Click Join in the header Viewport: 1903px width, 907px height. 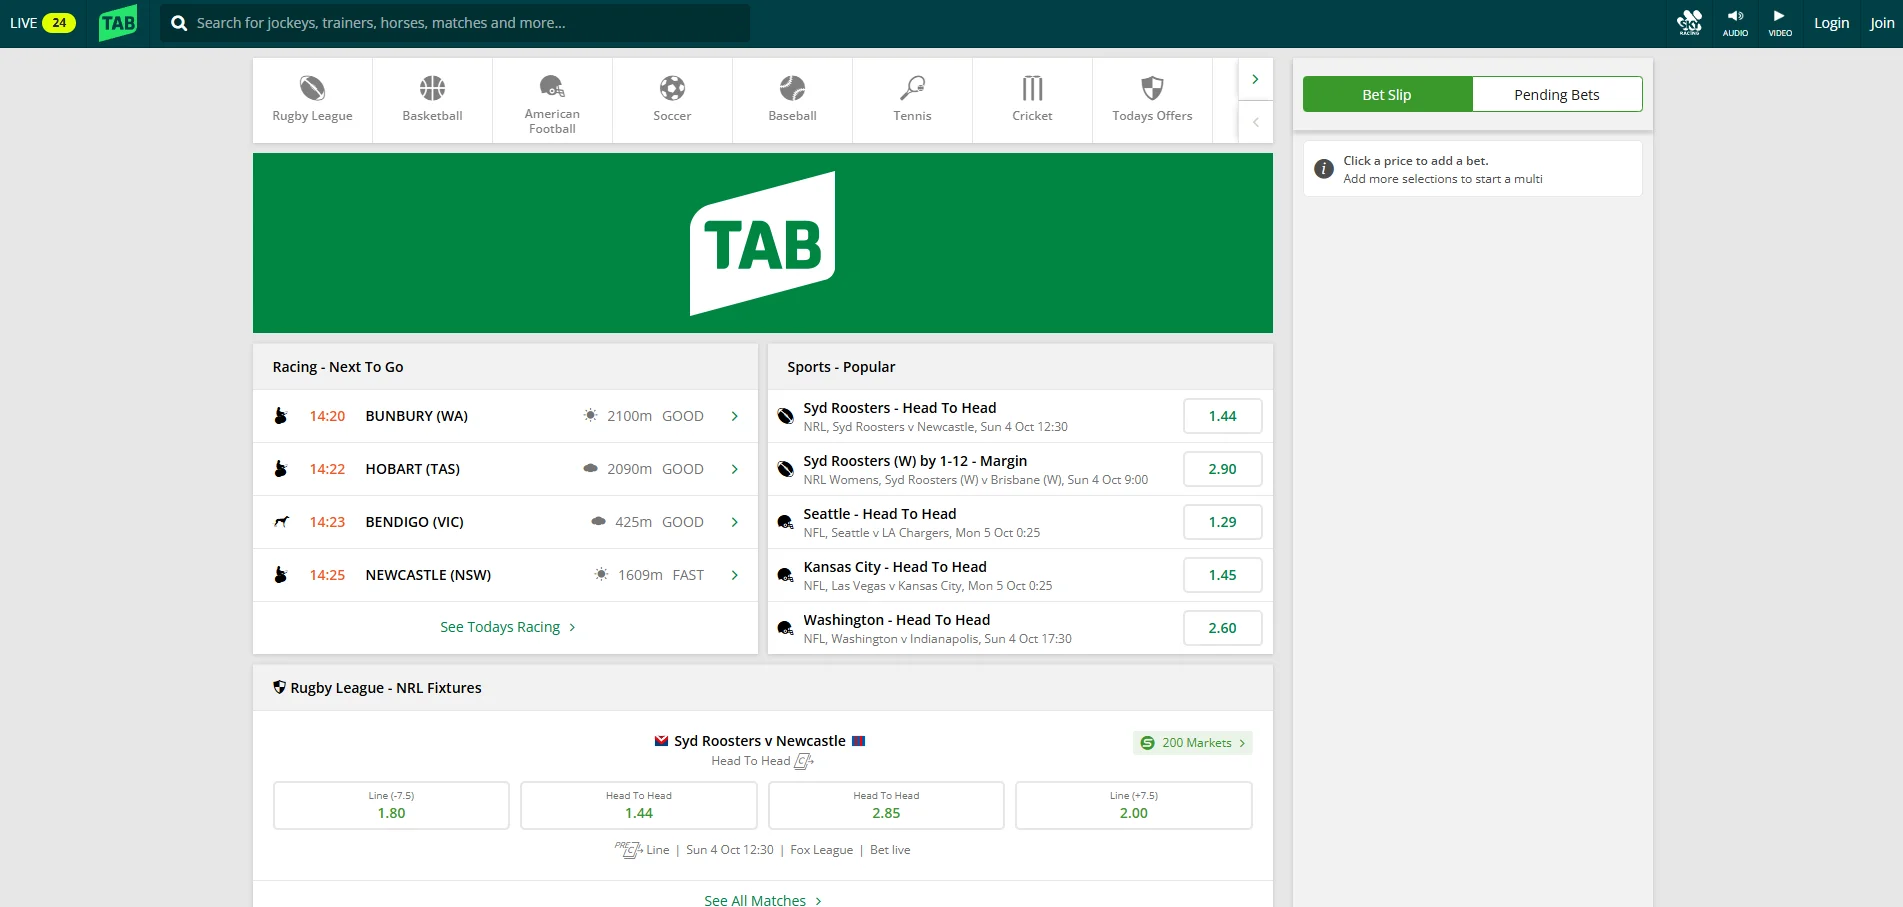click(x=1881, y=23)
